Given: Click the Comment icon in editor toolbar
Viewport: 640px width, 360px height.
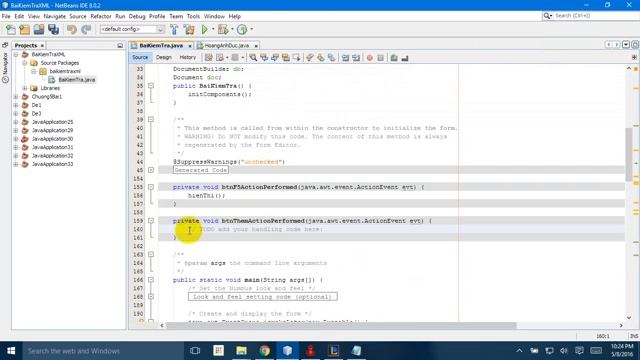Looking at the screenshot, I should click(394, 58).
